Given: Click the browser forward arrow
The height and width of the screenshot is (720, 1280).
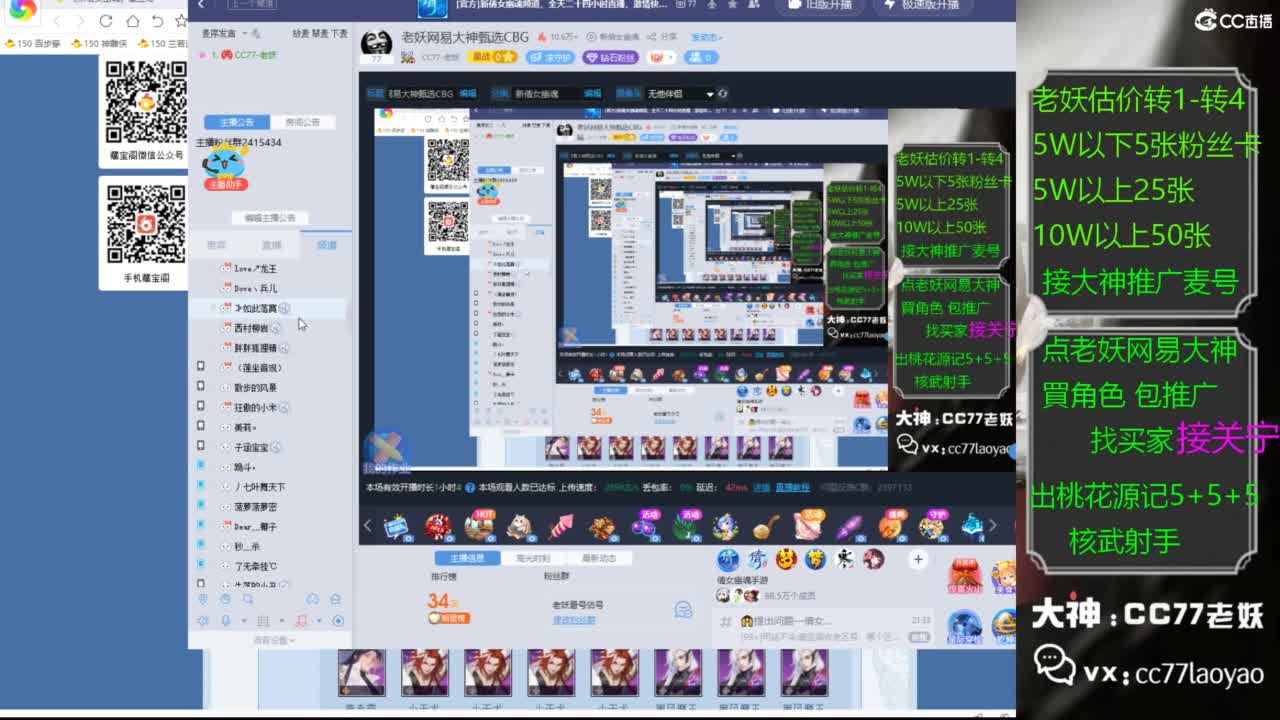Looking at the screenshot, I should point(81,21).
